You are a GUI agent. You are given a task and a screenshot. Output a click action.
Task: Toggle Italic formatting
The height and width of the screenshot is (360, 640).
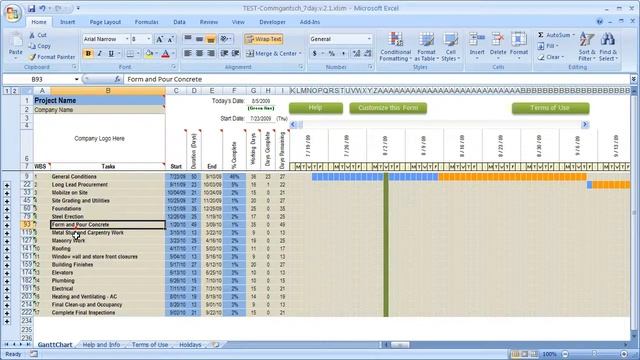click(99, 53)
